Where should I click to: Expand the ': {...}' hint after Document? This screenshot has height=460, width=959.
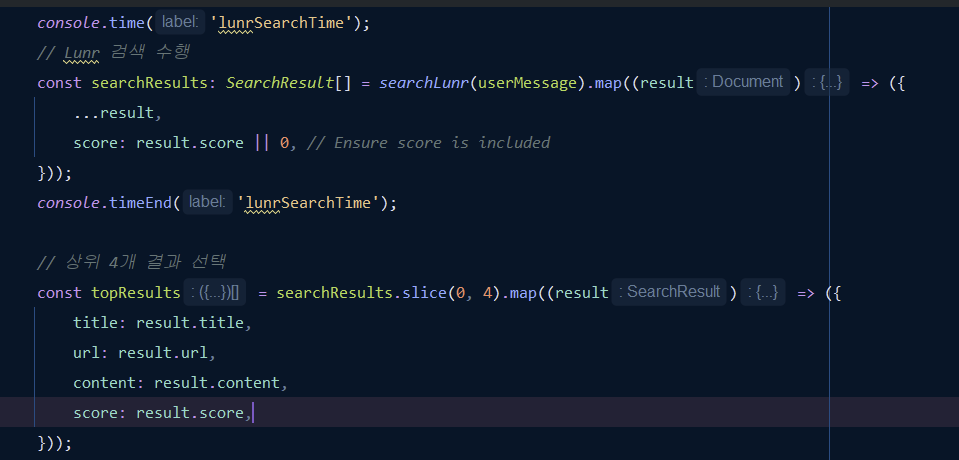[827, 82]
